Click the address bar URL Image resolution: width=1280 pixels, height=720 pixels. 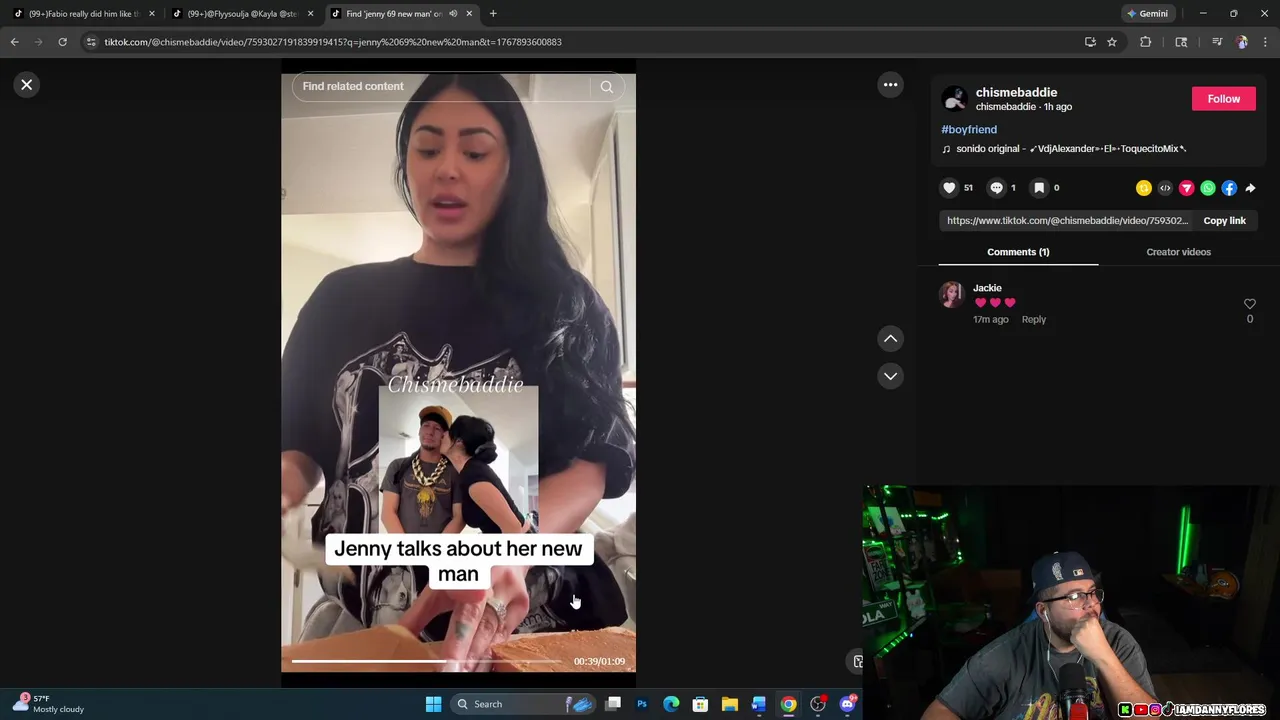(333, 42)
